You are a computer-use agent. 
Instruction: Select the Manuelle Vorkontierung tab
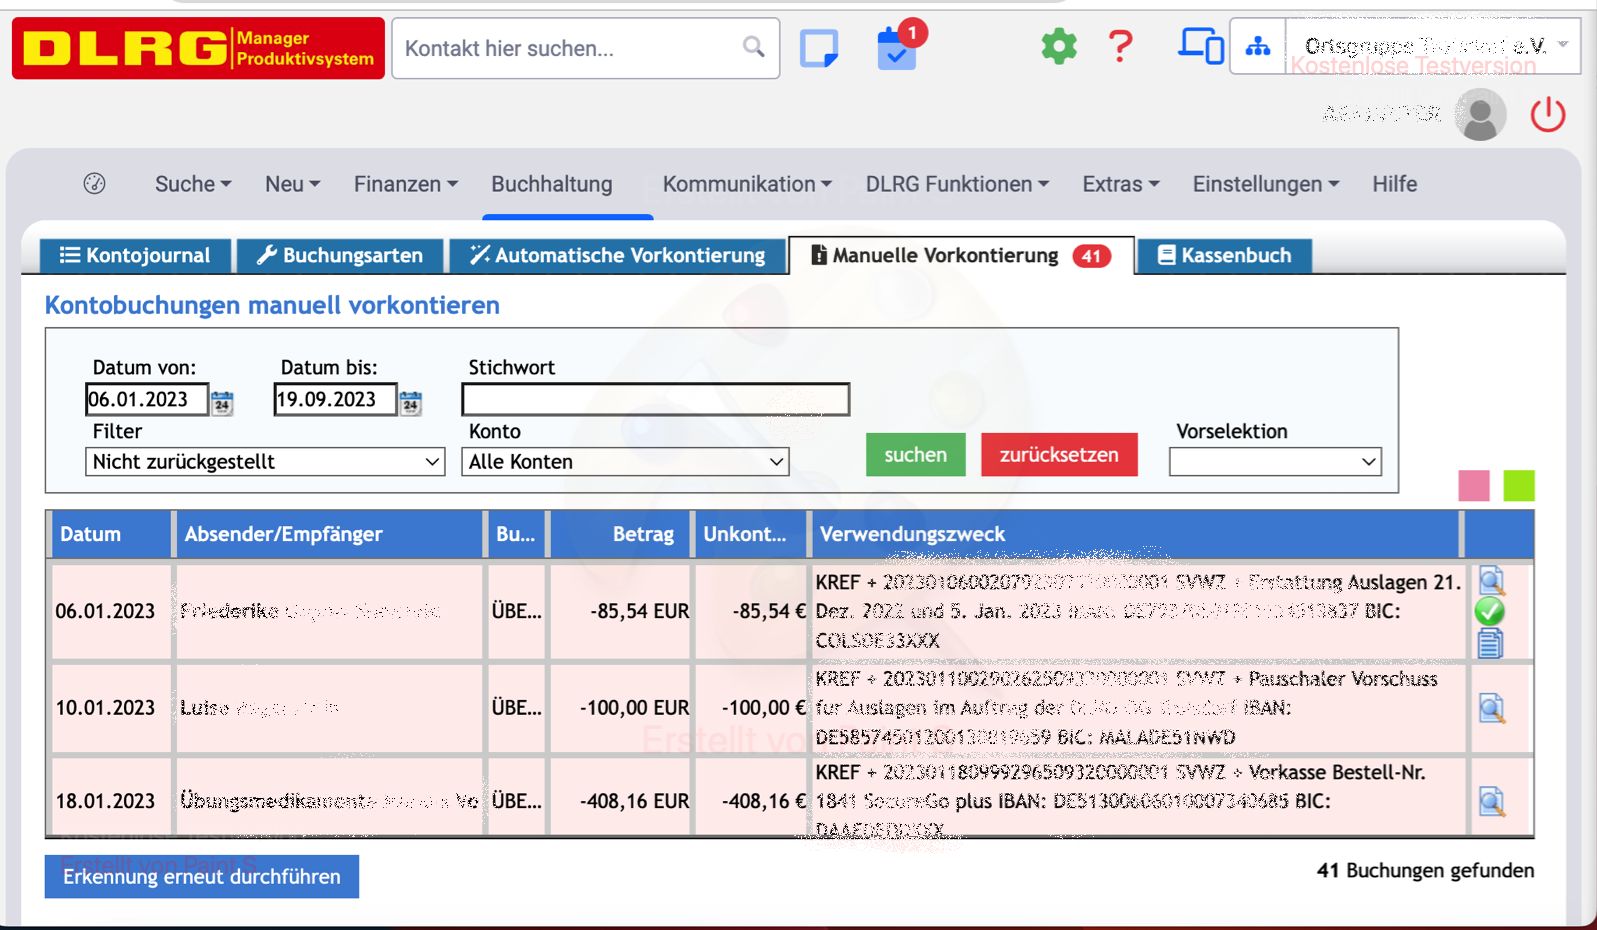(961, 255)
